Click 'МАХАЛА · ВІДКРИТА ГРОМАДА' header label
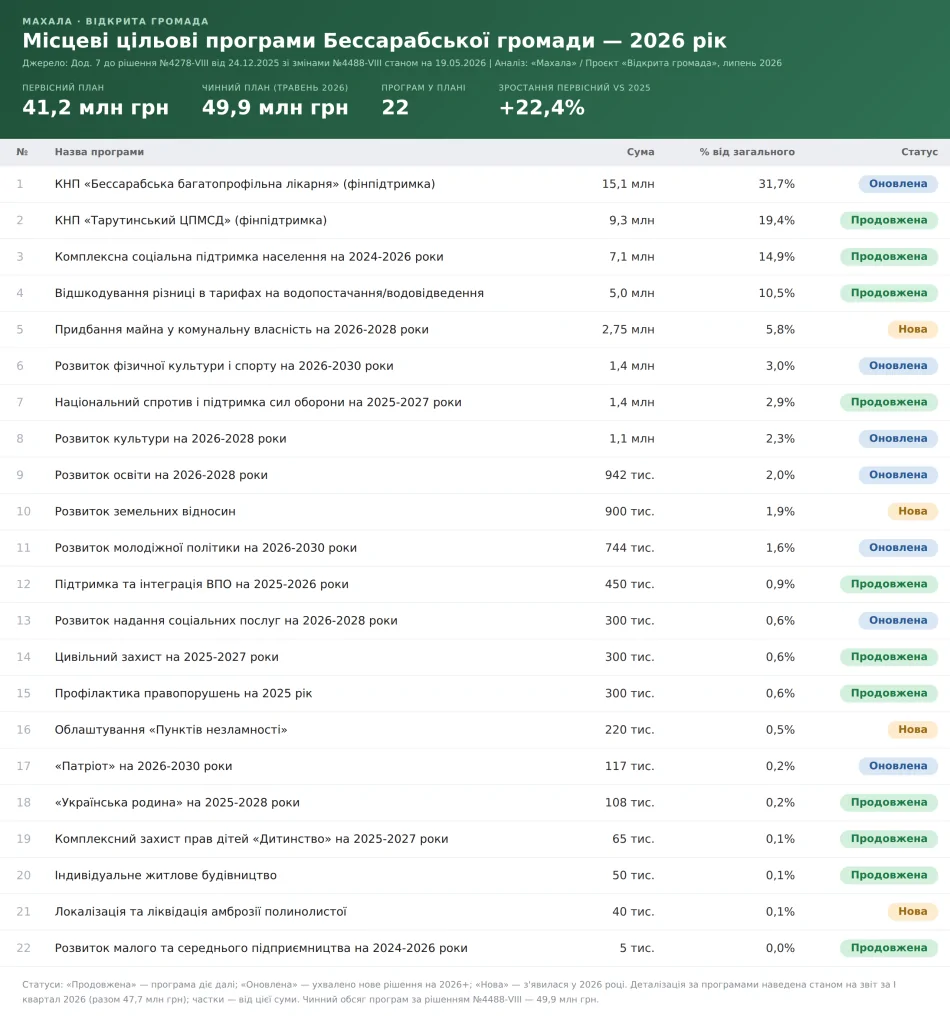The width and height of the screenshot is (950, 1024). [116, 21]
